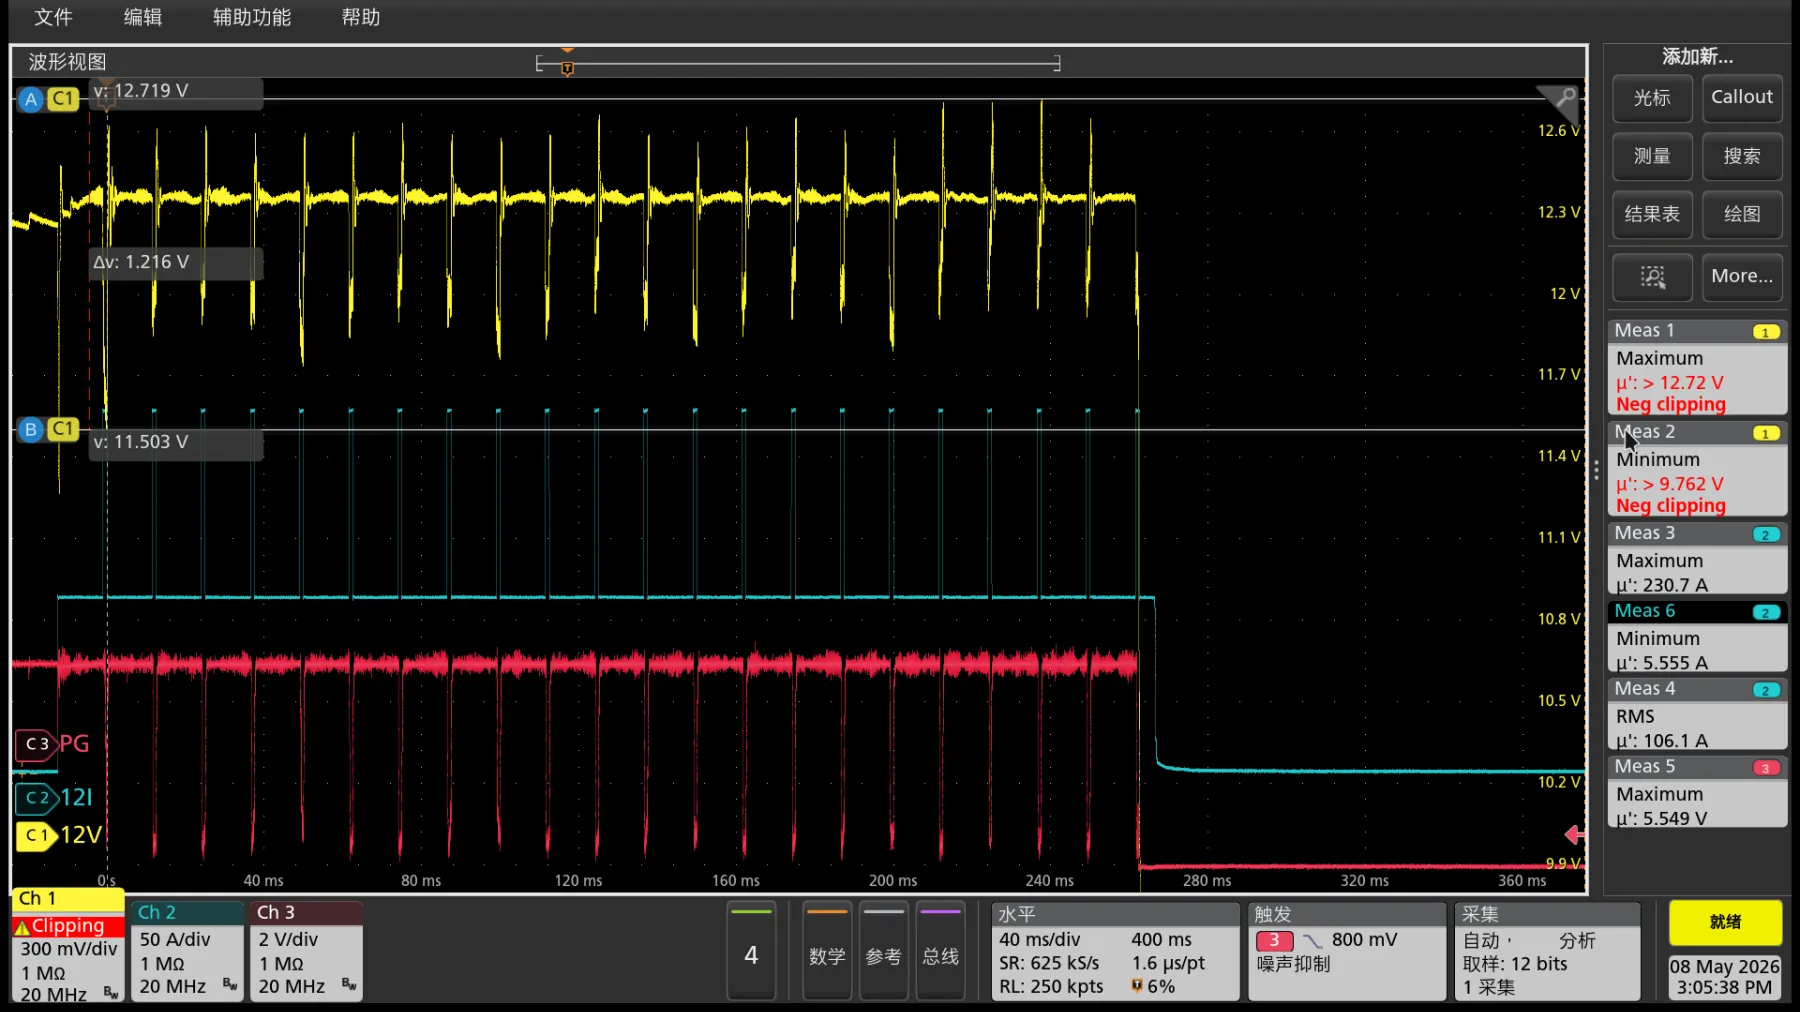The image size is (1800, 1012).
Task: Click the 噪声抑制 trigger mode text
Action: (x=1293, y=964)
